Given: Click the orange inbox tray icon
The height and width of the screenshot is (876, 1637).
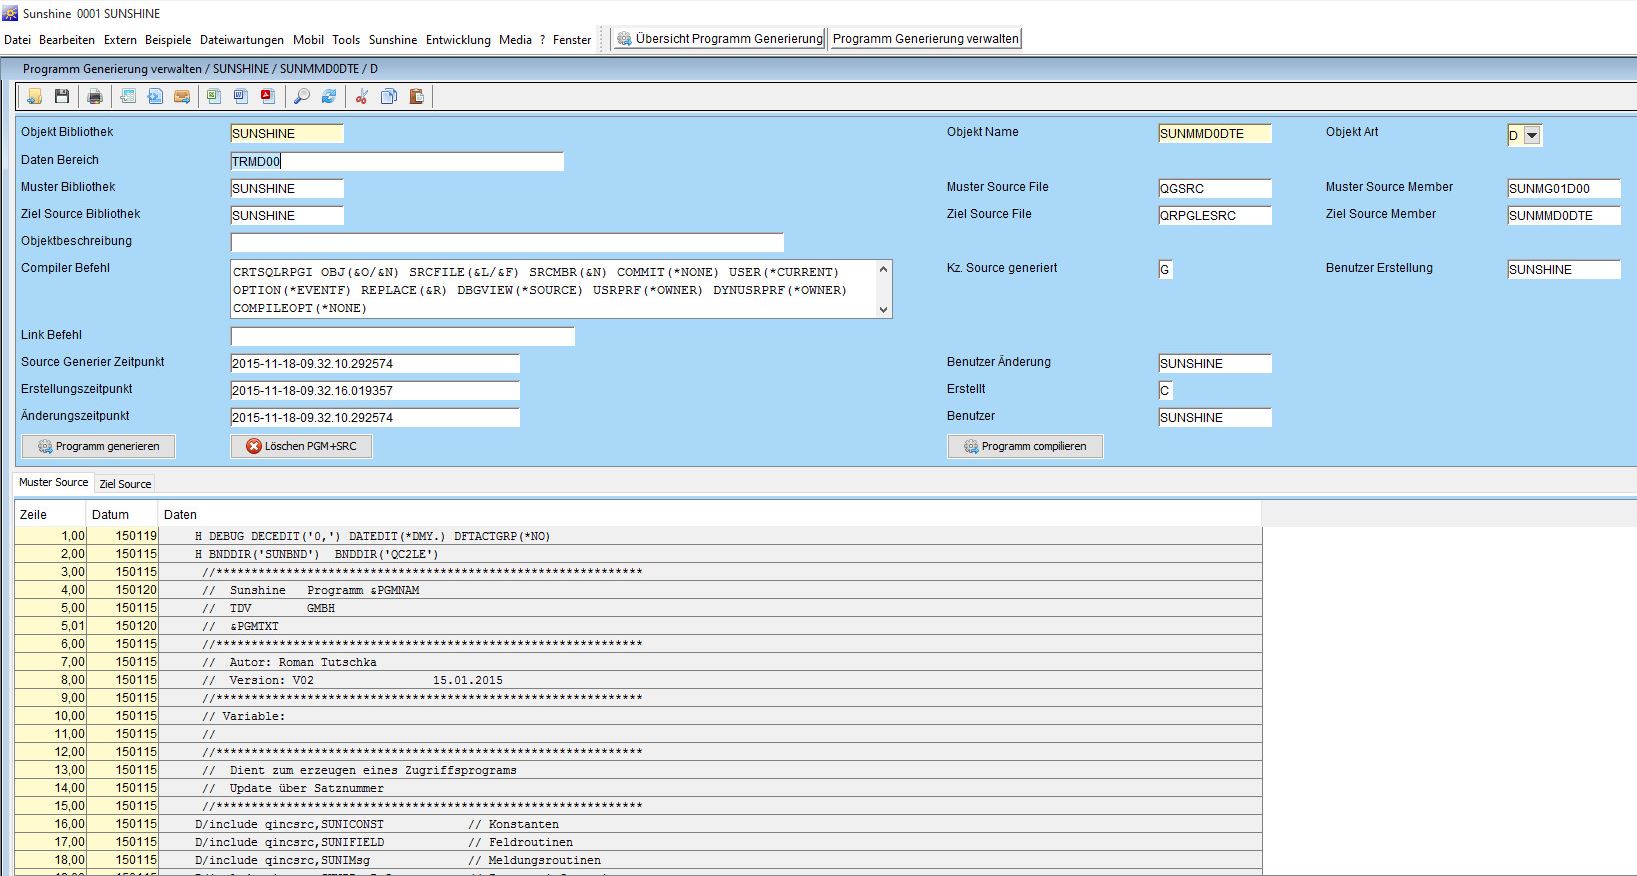Looking at the screenshot, I should point(182,96).
